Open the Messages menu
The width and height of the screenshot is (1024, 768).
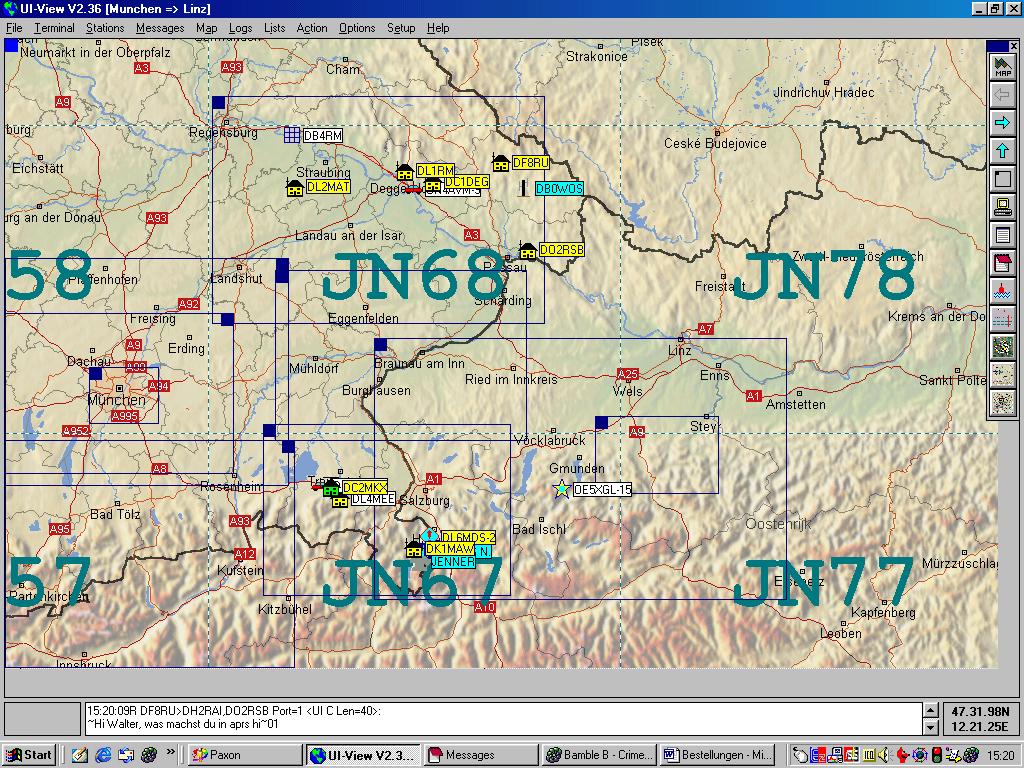160,28
